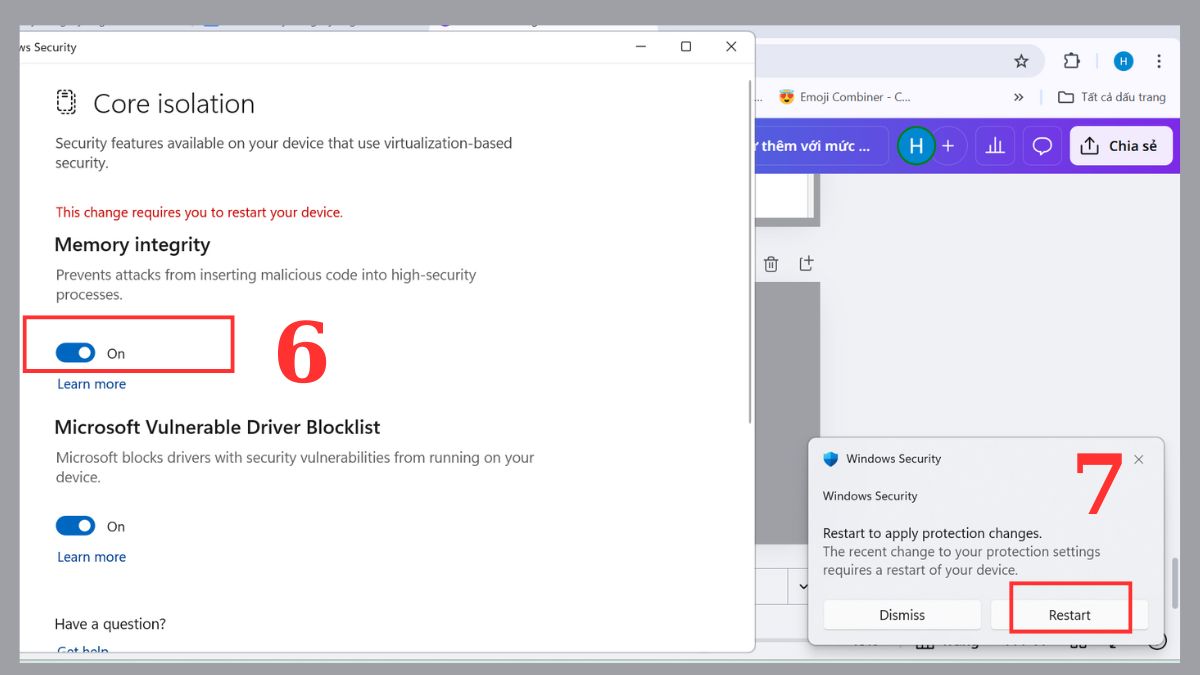Open the comments speech bubble icon in Canva

(1042, 146)
